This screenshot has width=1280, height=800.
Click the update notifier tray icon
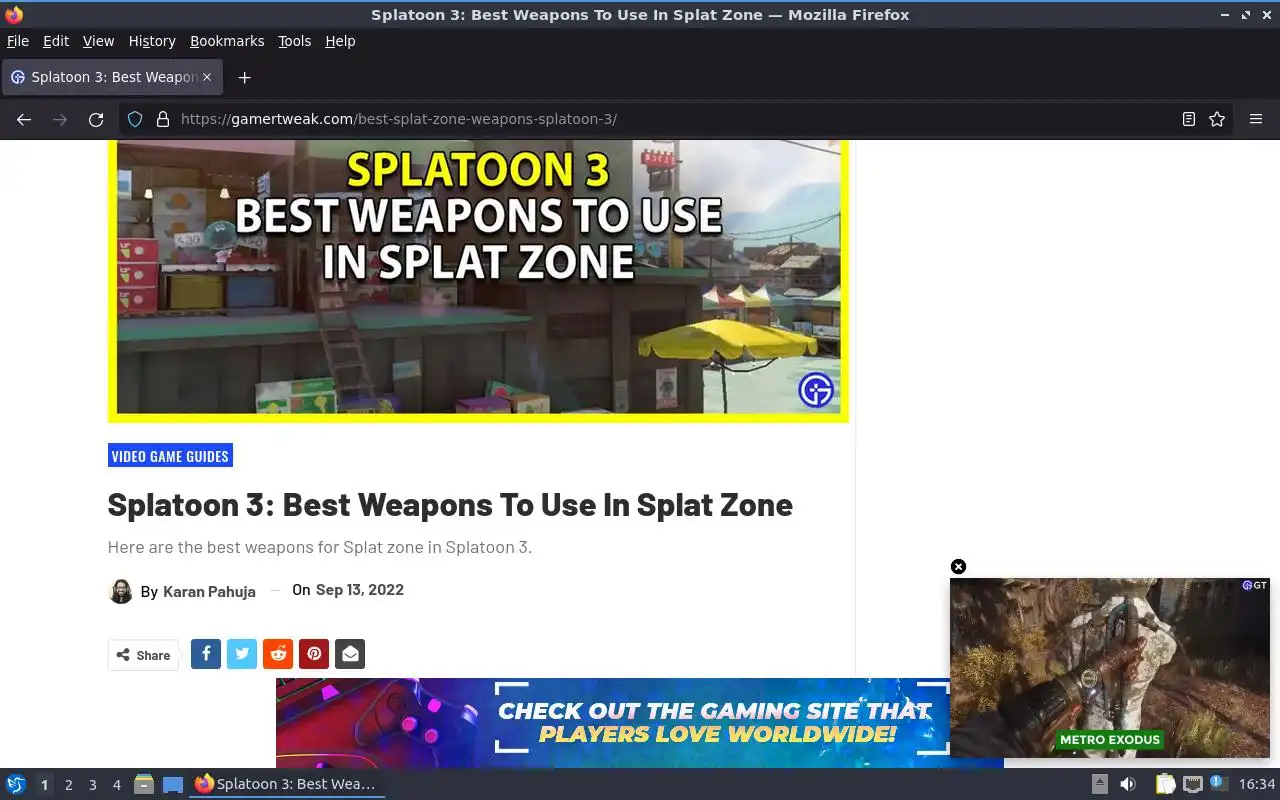[1217, 784]
